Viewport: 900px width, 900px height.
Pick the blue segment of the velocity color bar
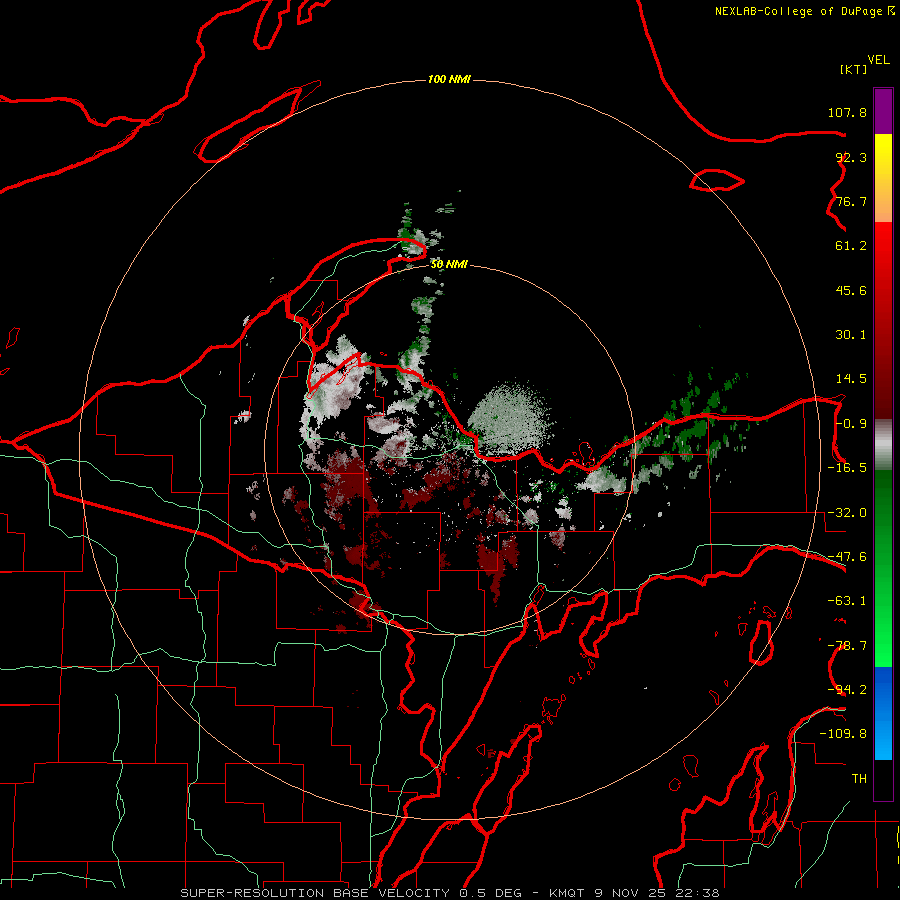click(883, 713)
